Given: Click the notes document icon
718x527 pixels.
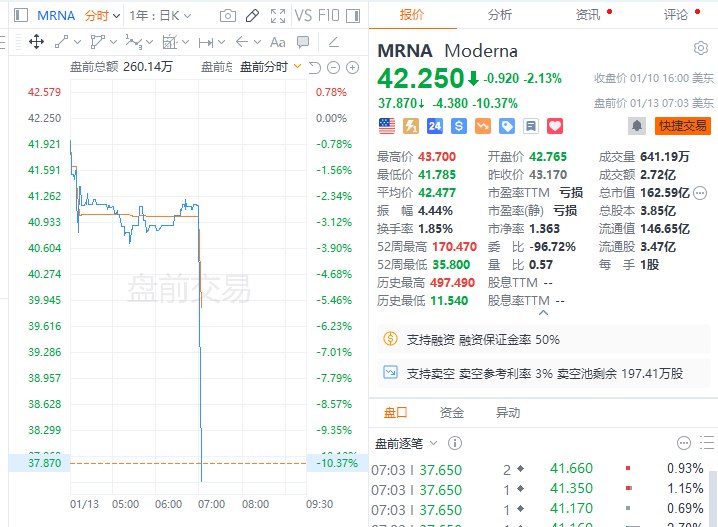Looking at the screenshot, I should pyautogui.click(x=531, y=126).
